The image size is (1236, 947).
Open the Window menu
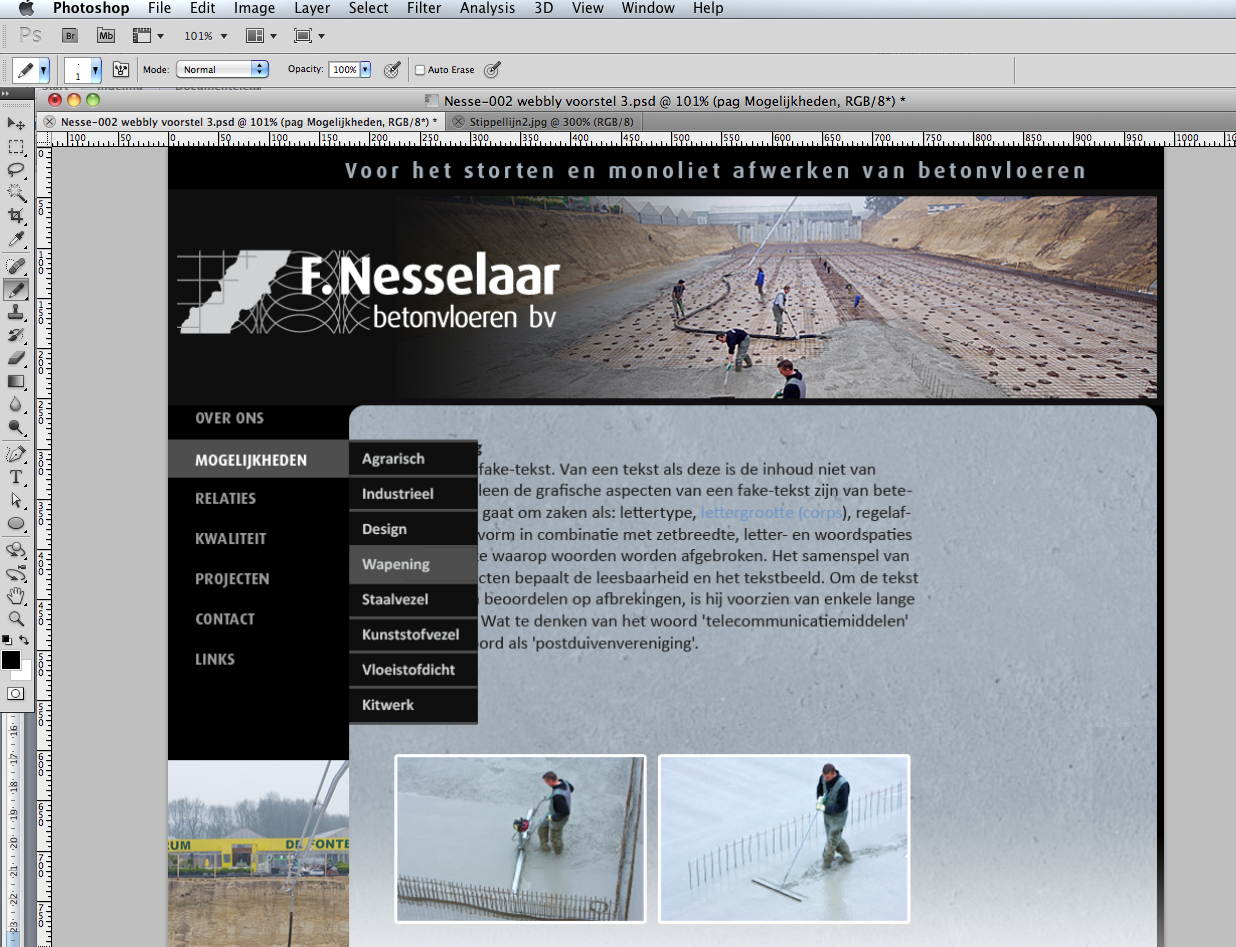tap(648, 8)
